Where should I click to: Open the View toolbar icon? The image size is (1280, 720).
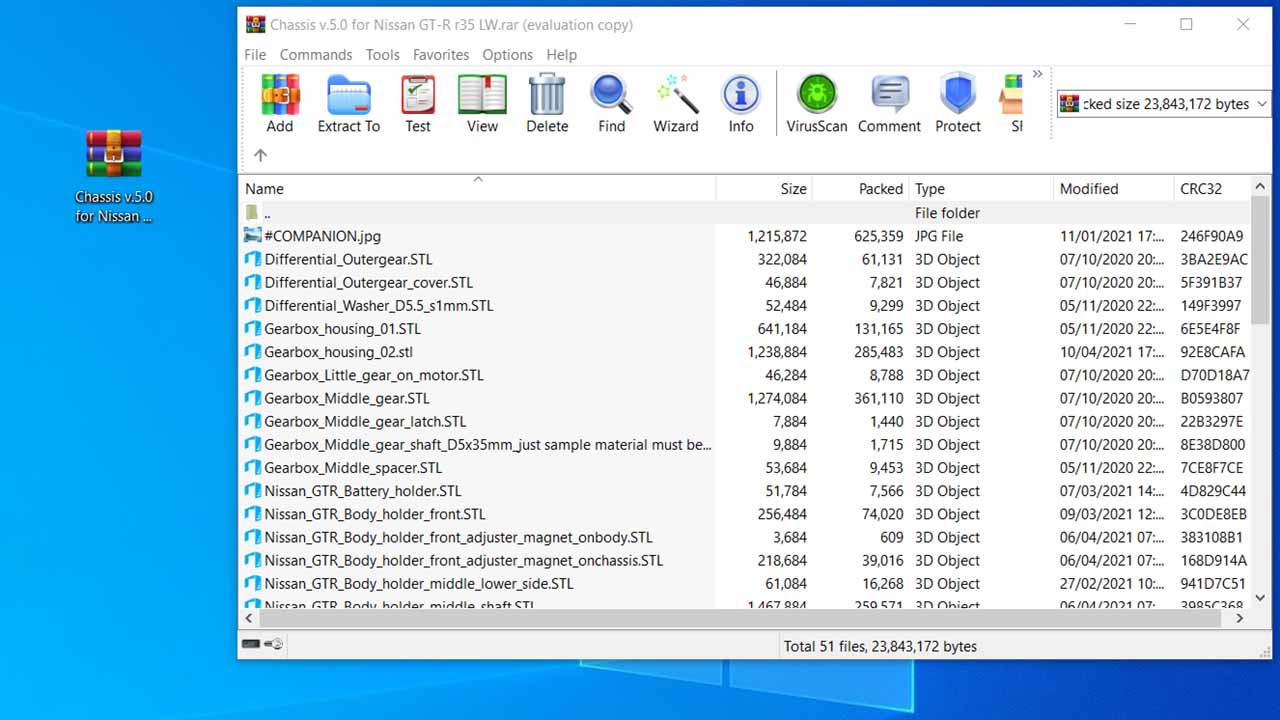(482, 95)
